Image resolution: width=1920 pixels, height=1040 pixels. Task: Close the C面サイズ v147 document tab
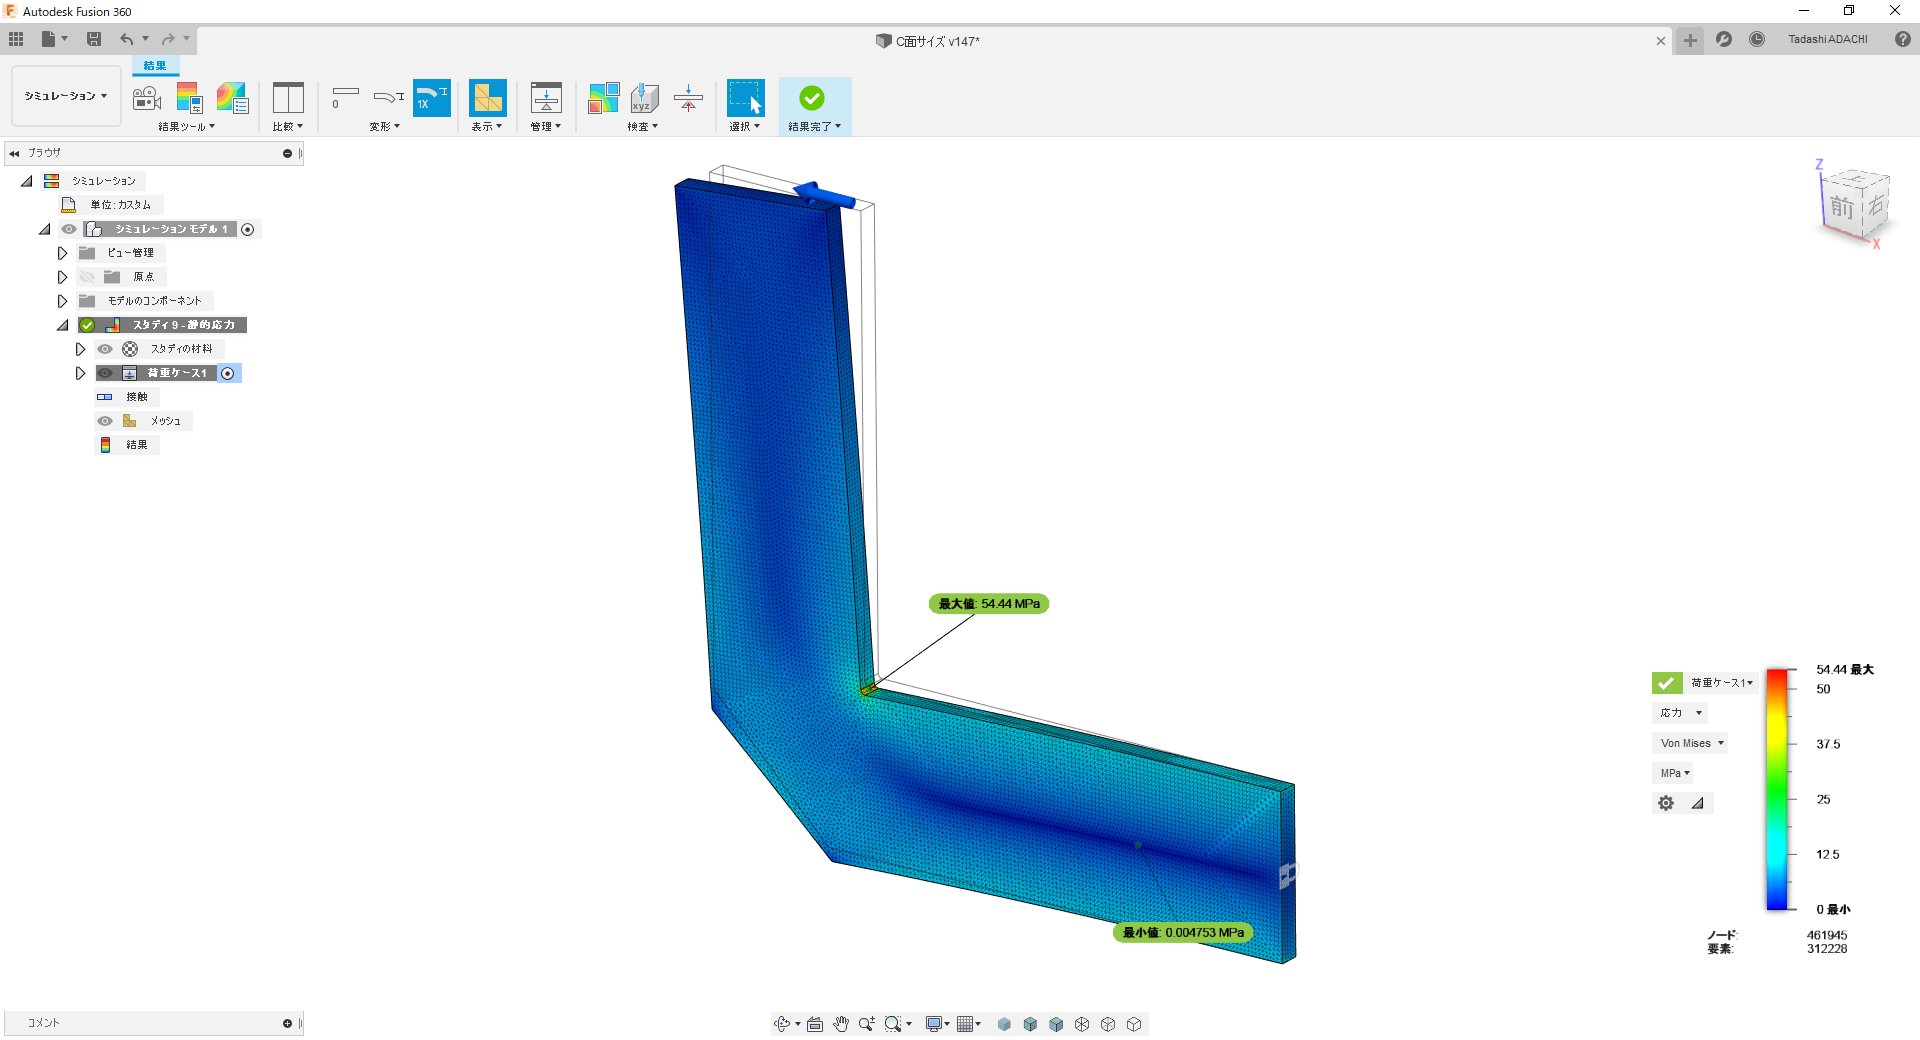pyautogui.click(x=1661, y=41)
